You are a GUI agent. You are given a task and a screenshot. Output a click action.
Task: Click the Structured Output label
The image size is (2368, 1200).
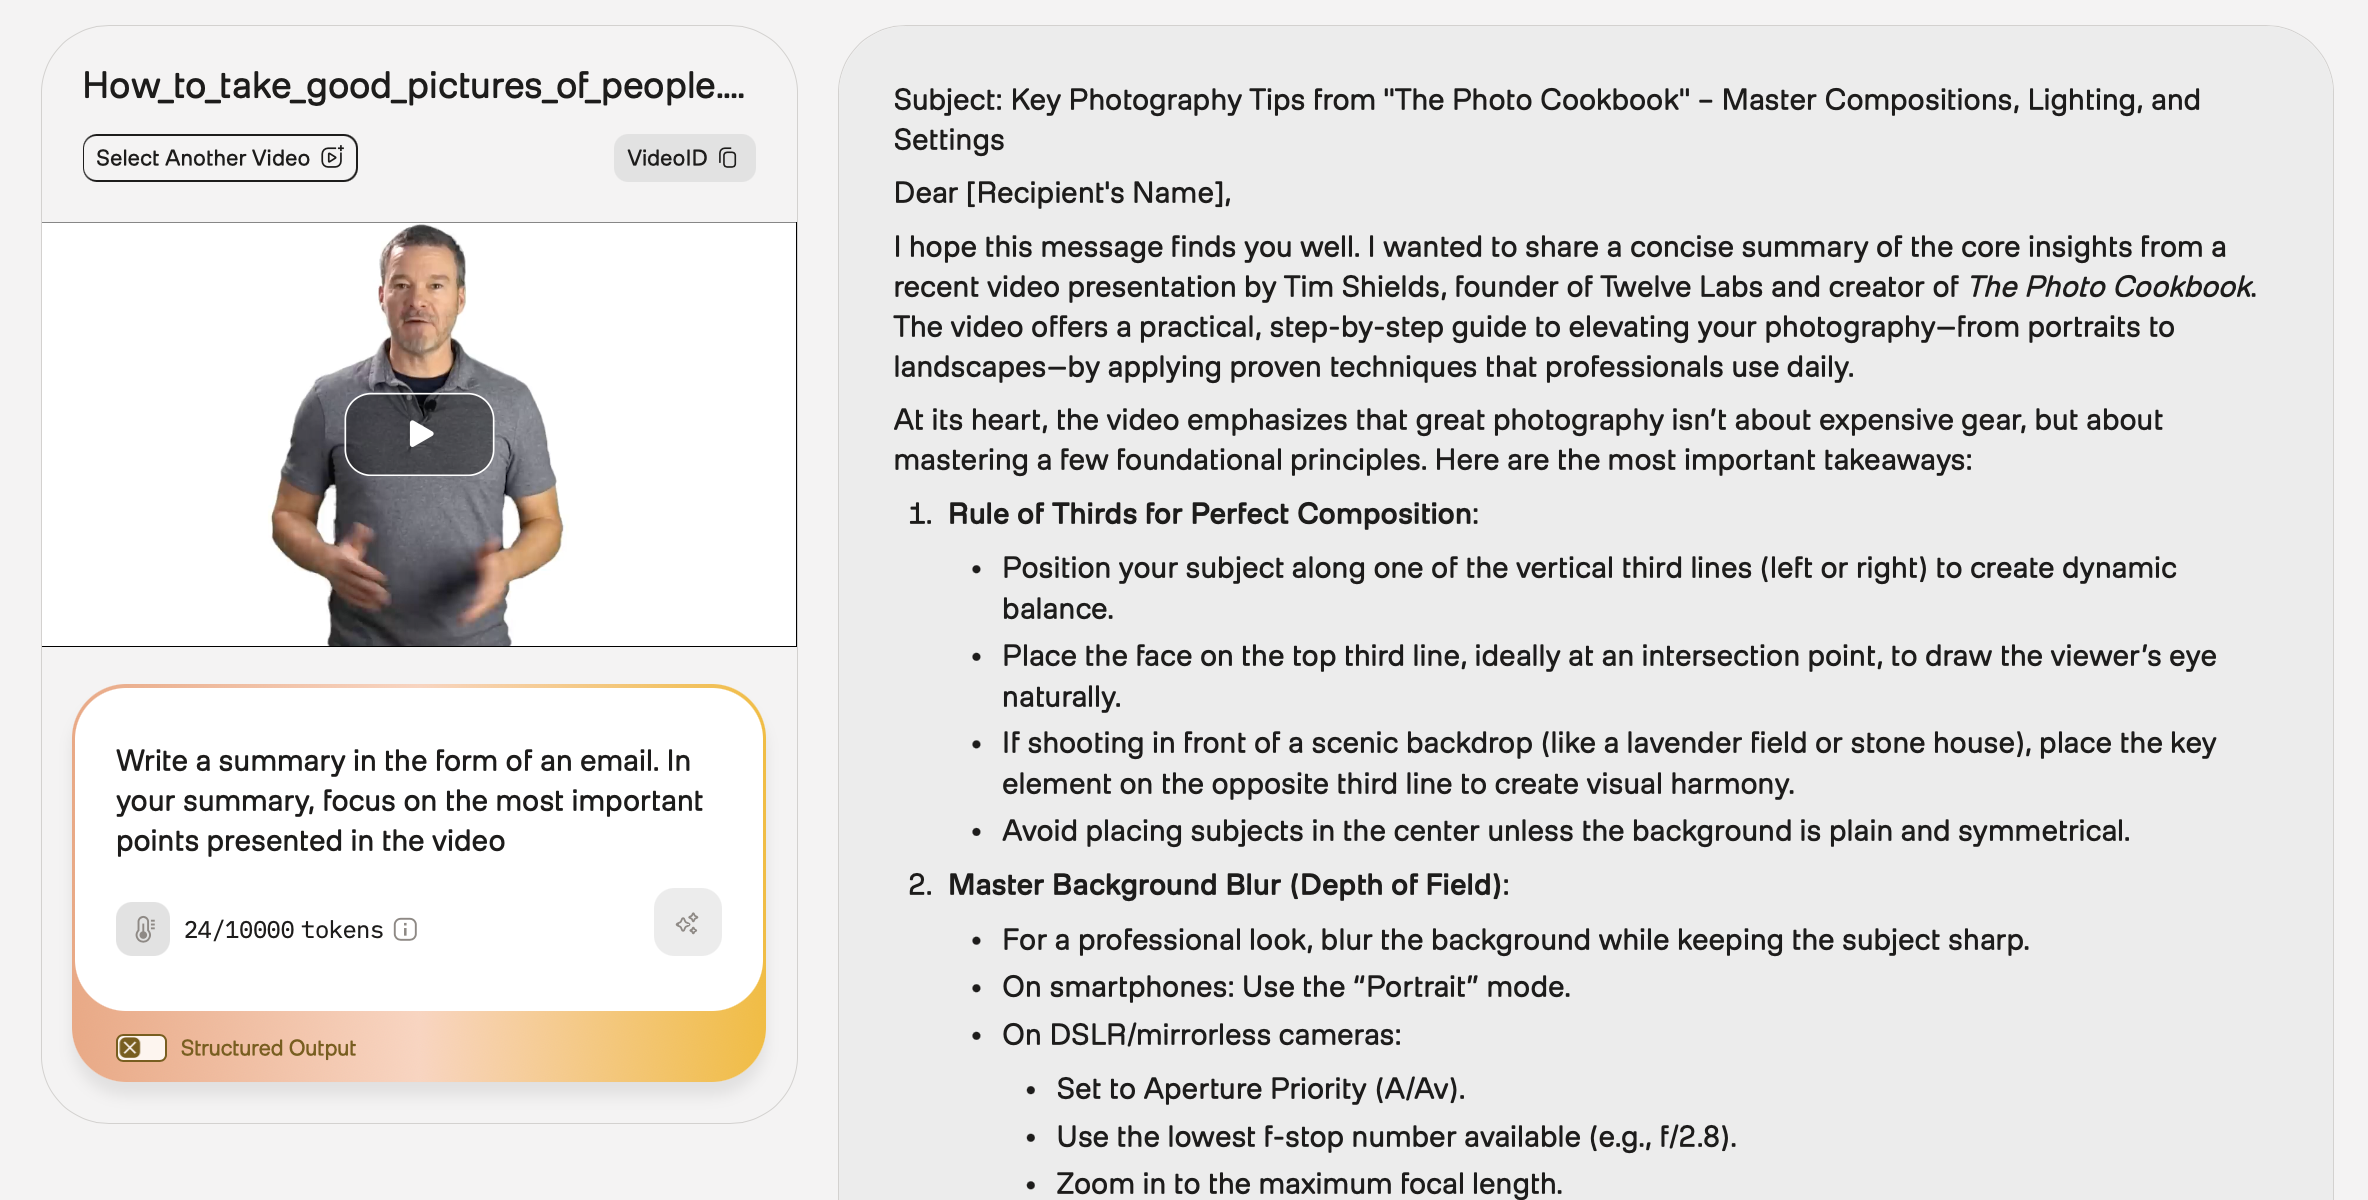coord(268,1048)
